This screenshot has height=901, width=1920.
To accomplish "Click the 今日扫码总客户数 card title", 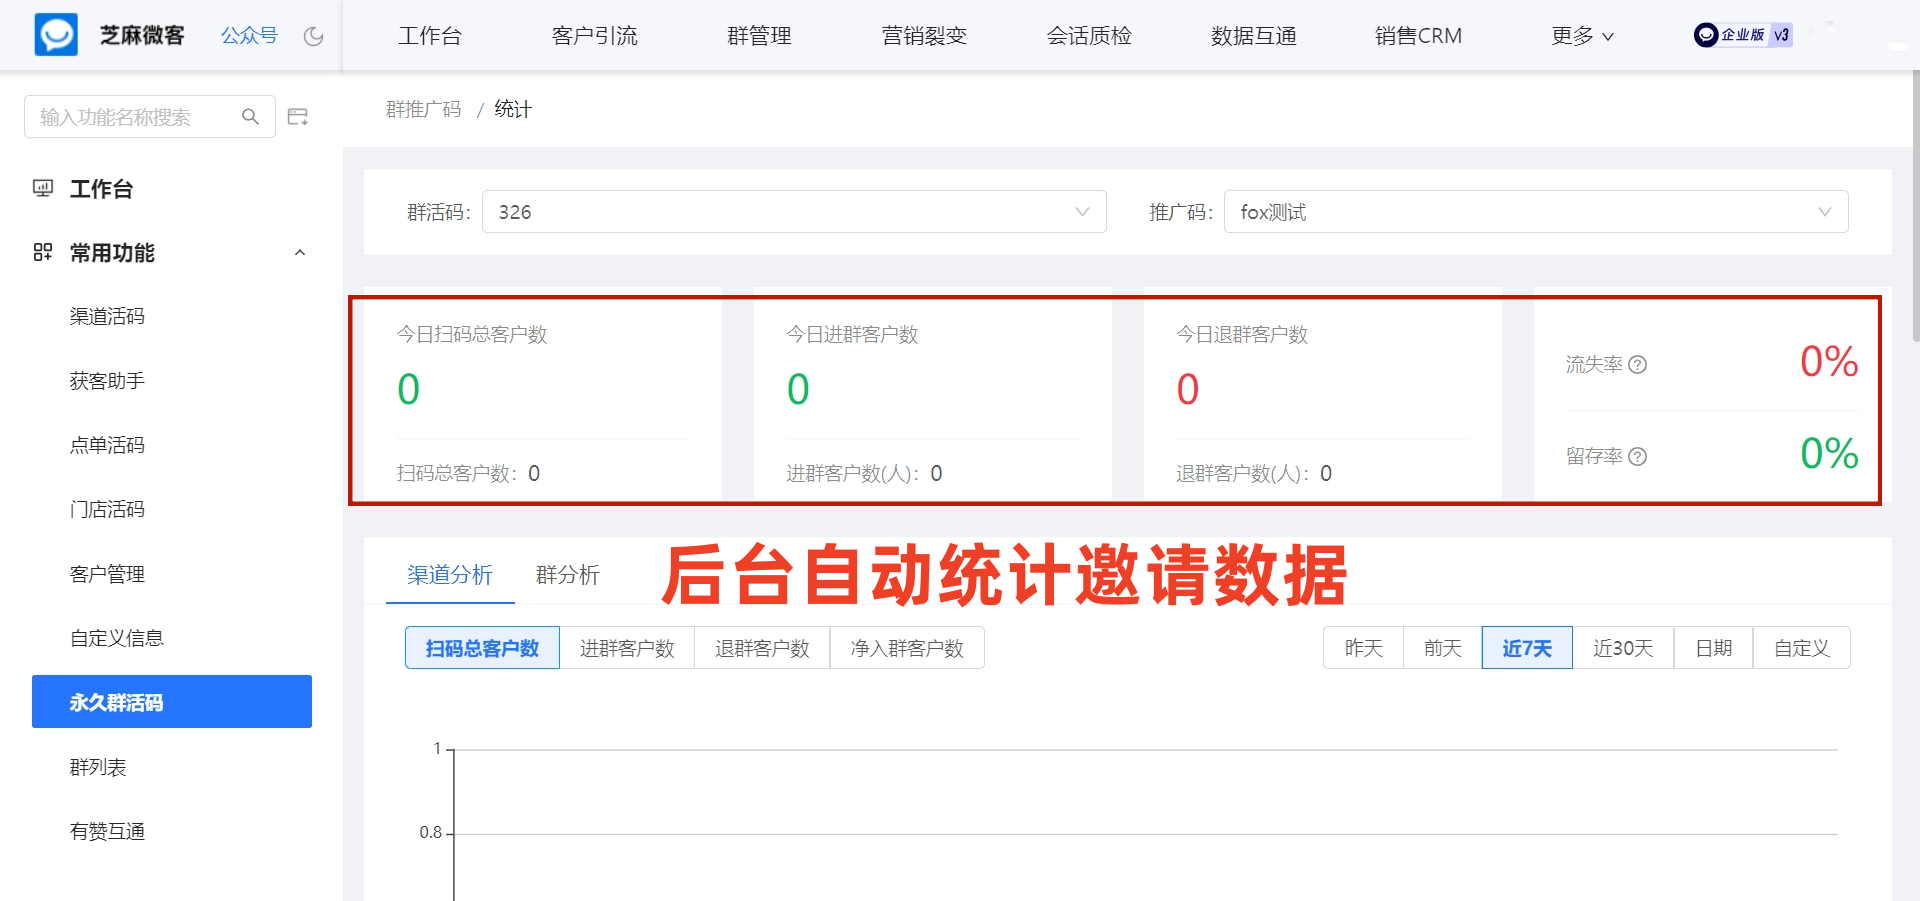I will tap(472, 334).
